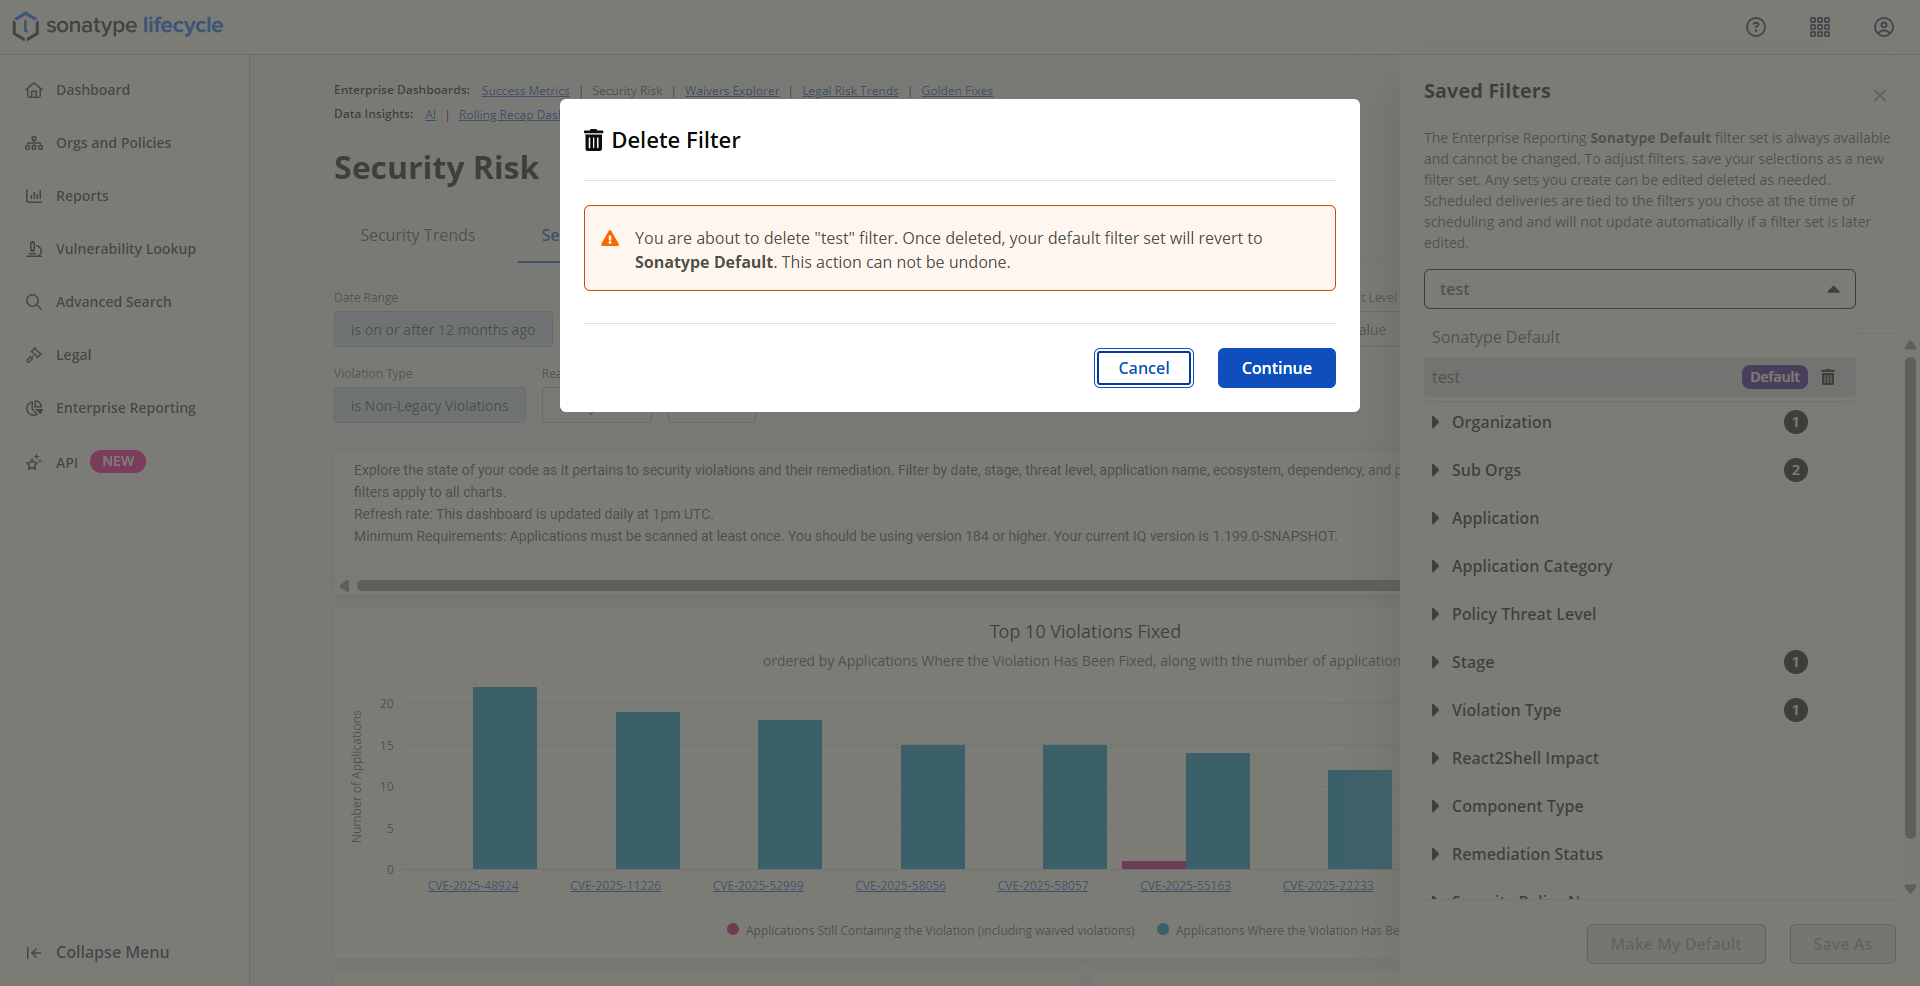Open the AI data insights link
The height and width of the screenshot is (986, 1920).
431,115
